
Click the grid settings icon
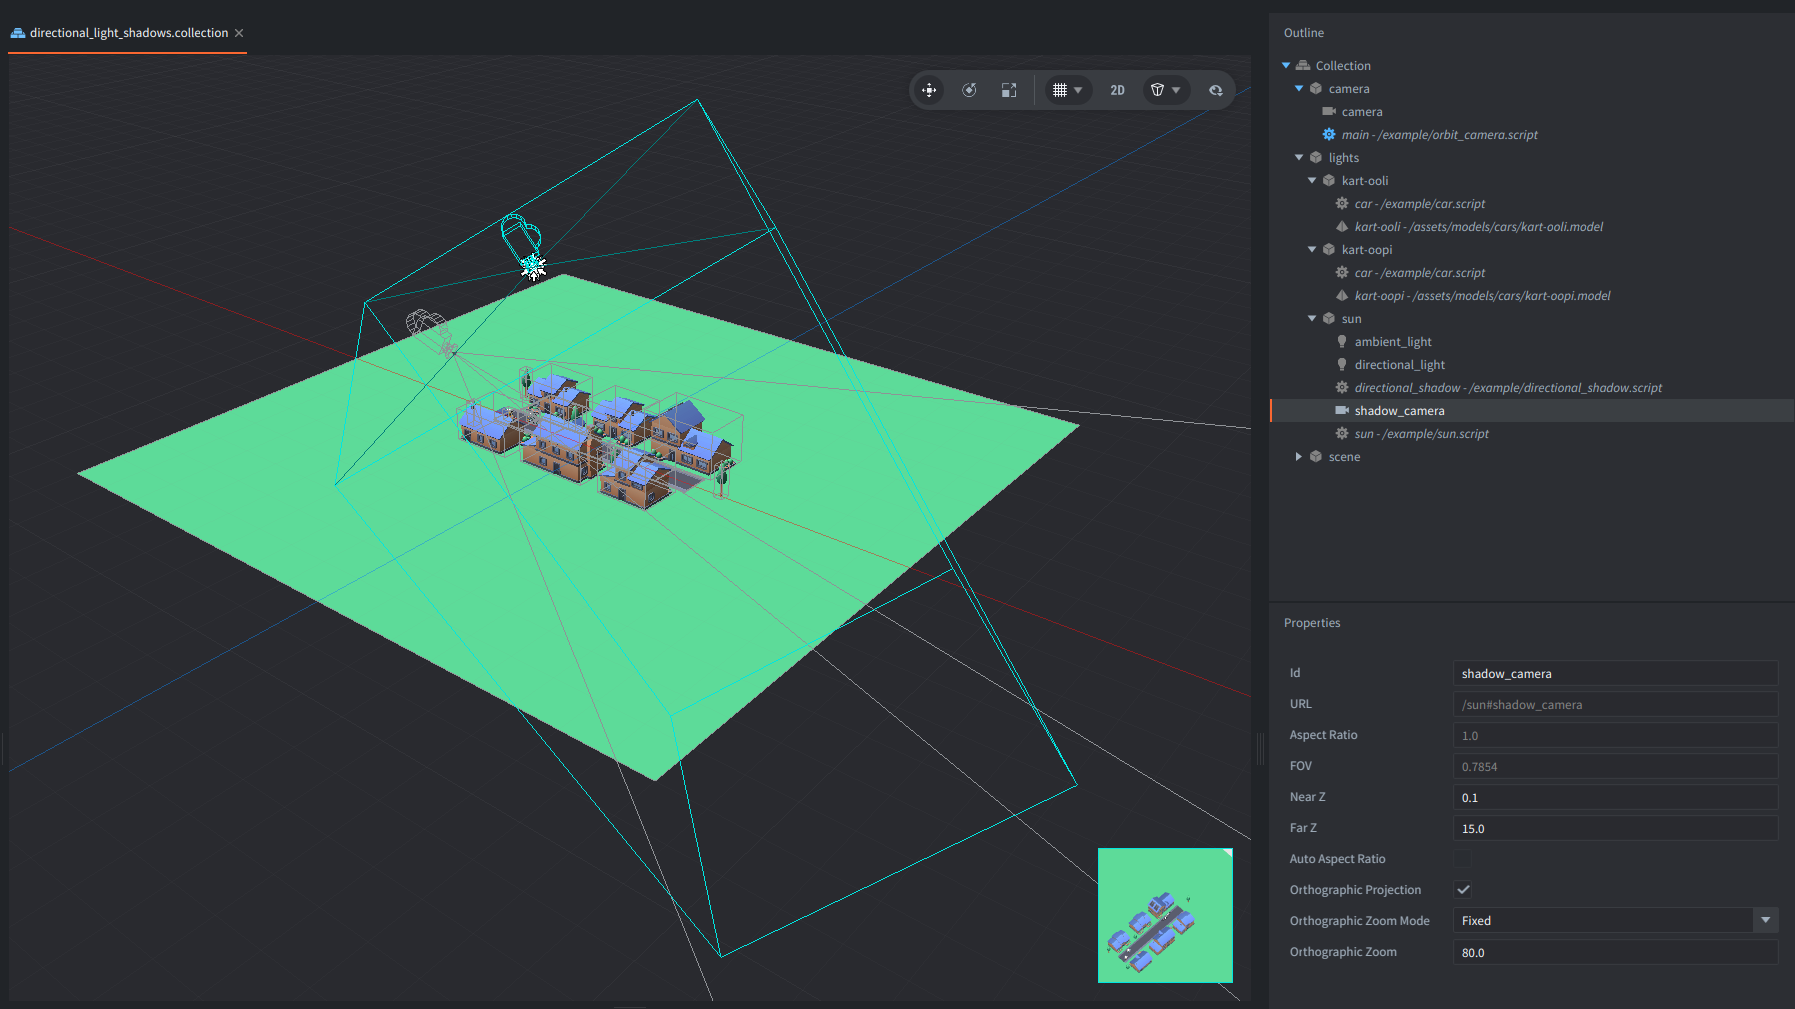click(x=1060, y=90)
